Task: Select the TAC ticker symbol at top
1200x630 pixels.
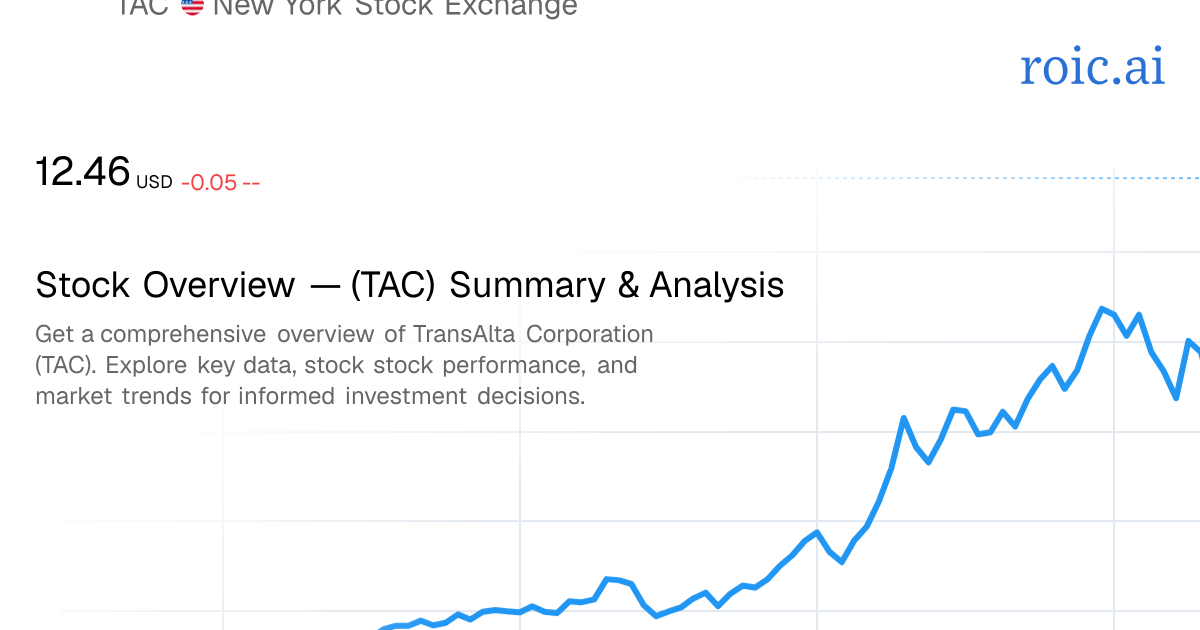Action: (143, 7)
